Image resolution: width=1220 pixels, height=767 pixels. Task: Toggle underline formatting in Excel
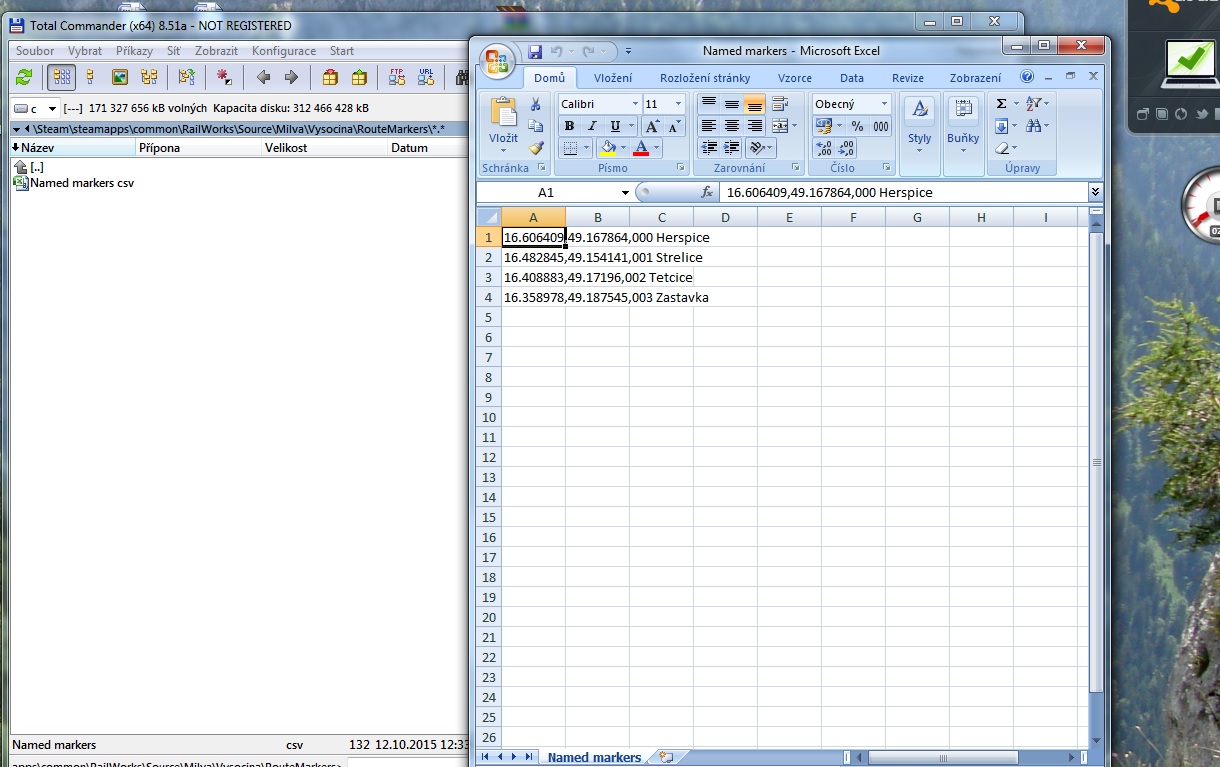coord(615,126)
